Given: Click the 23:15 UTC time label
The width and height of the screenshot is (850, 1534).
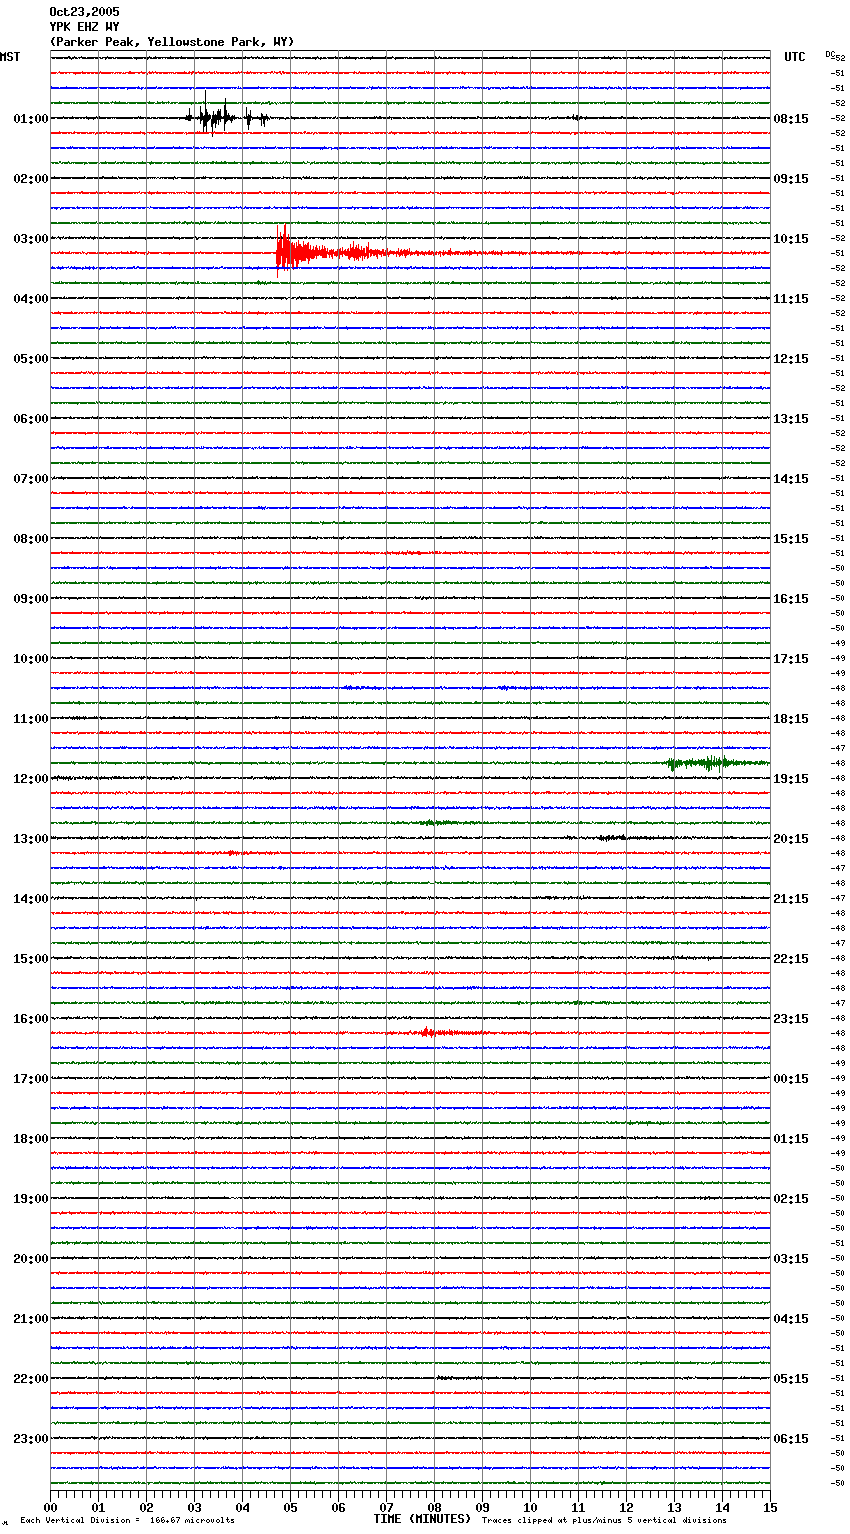Looking at the screenshot, I should pos(791,1019).
